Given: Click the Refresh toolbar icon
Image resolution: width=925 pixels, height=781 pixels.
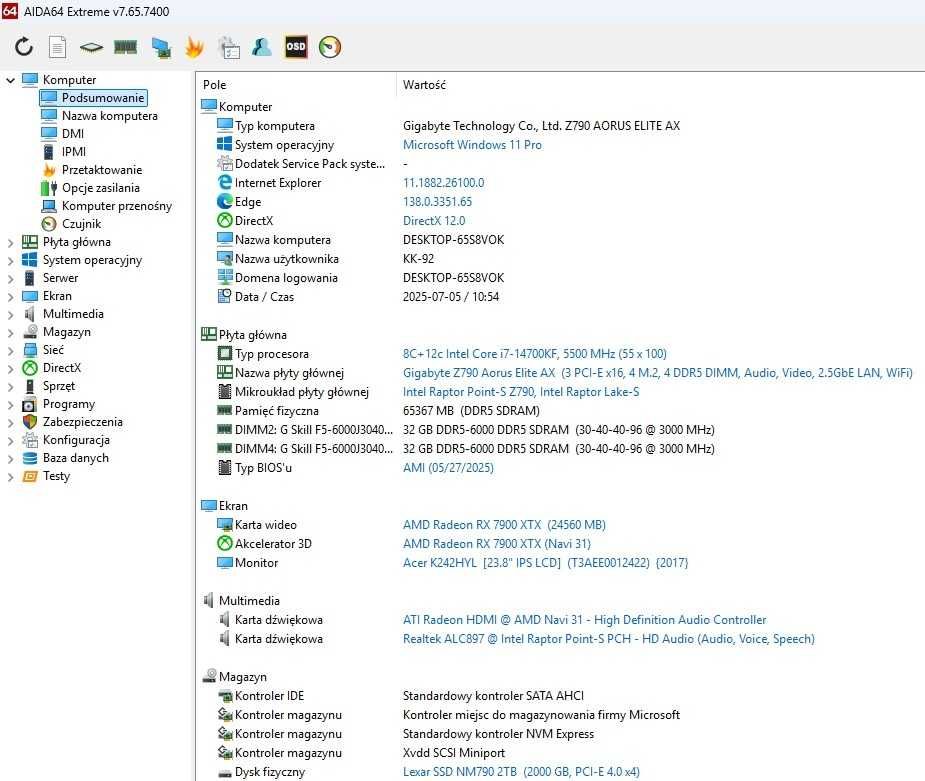Looking at the screenshot, I should (24, 47).
